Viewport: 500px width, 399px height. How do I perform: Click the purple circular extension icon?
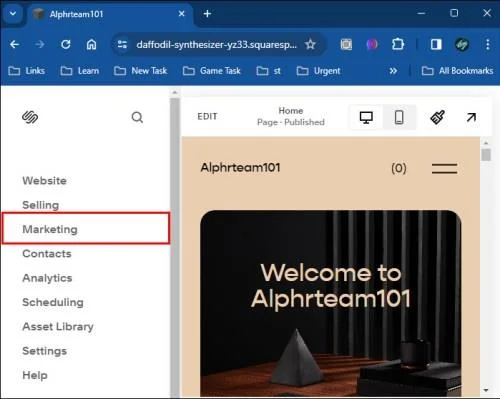372,44
